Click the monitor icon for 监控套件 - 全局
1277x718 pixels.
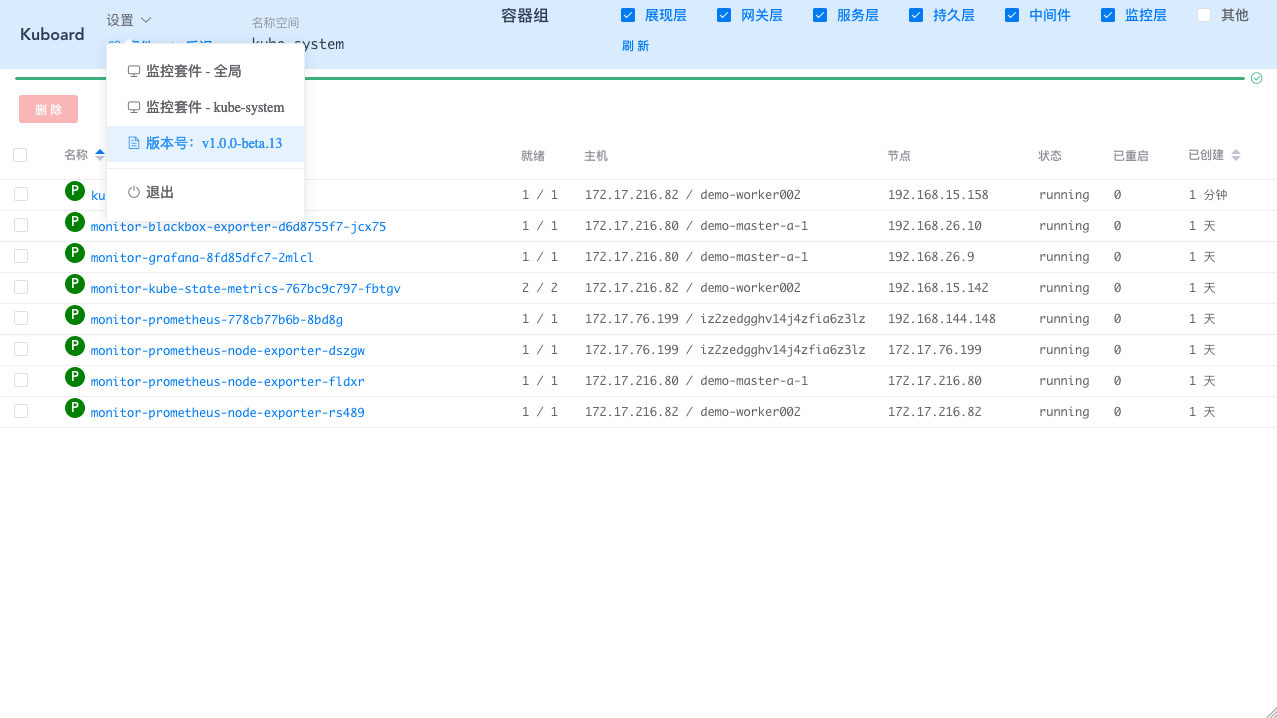[134, 71]
